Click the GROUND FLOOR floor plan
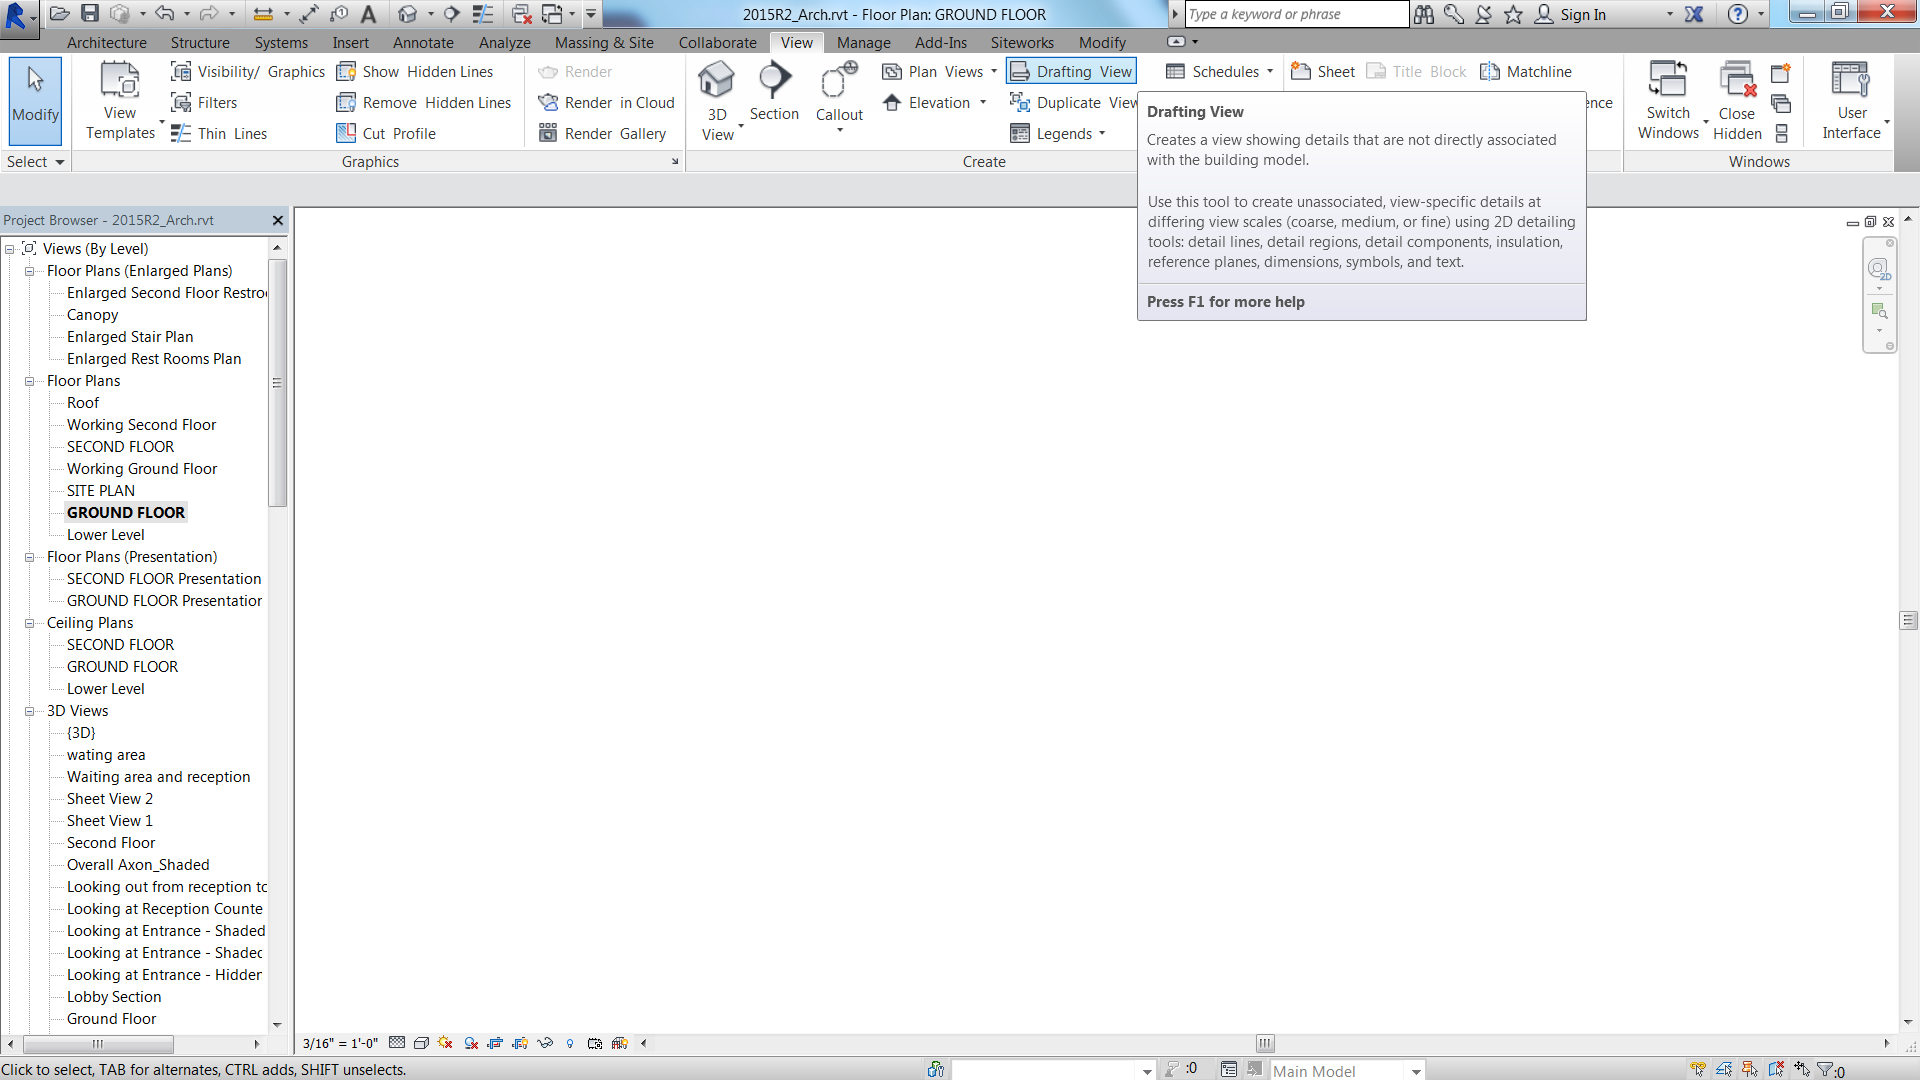 pyautogui.click(x=125, y=512)
